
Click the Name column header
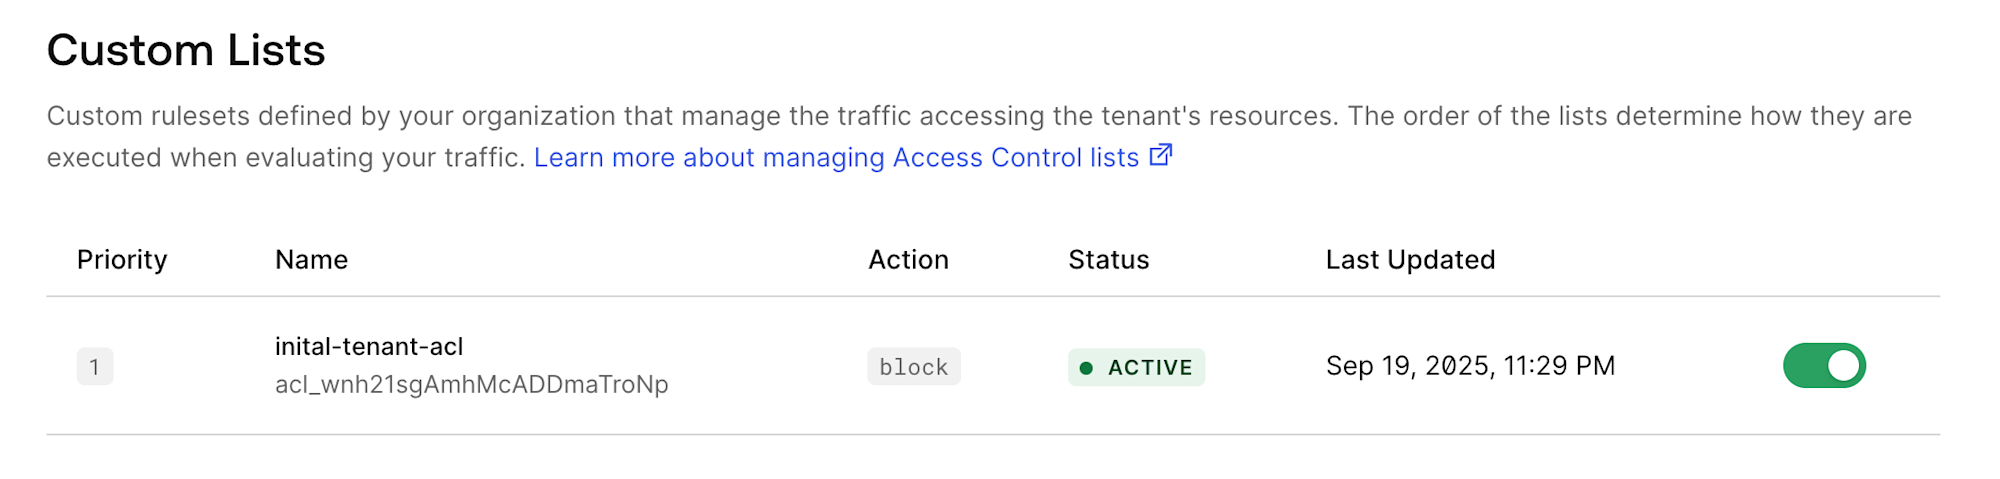tap(311, 260)
